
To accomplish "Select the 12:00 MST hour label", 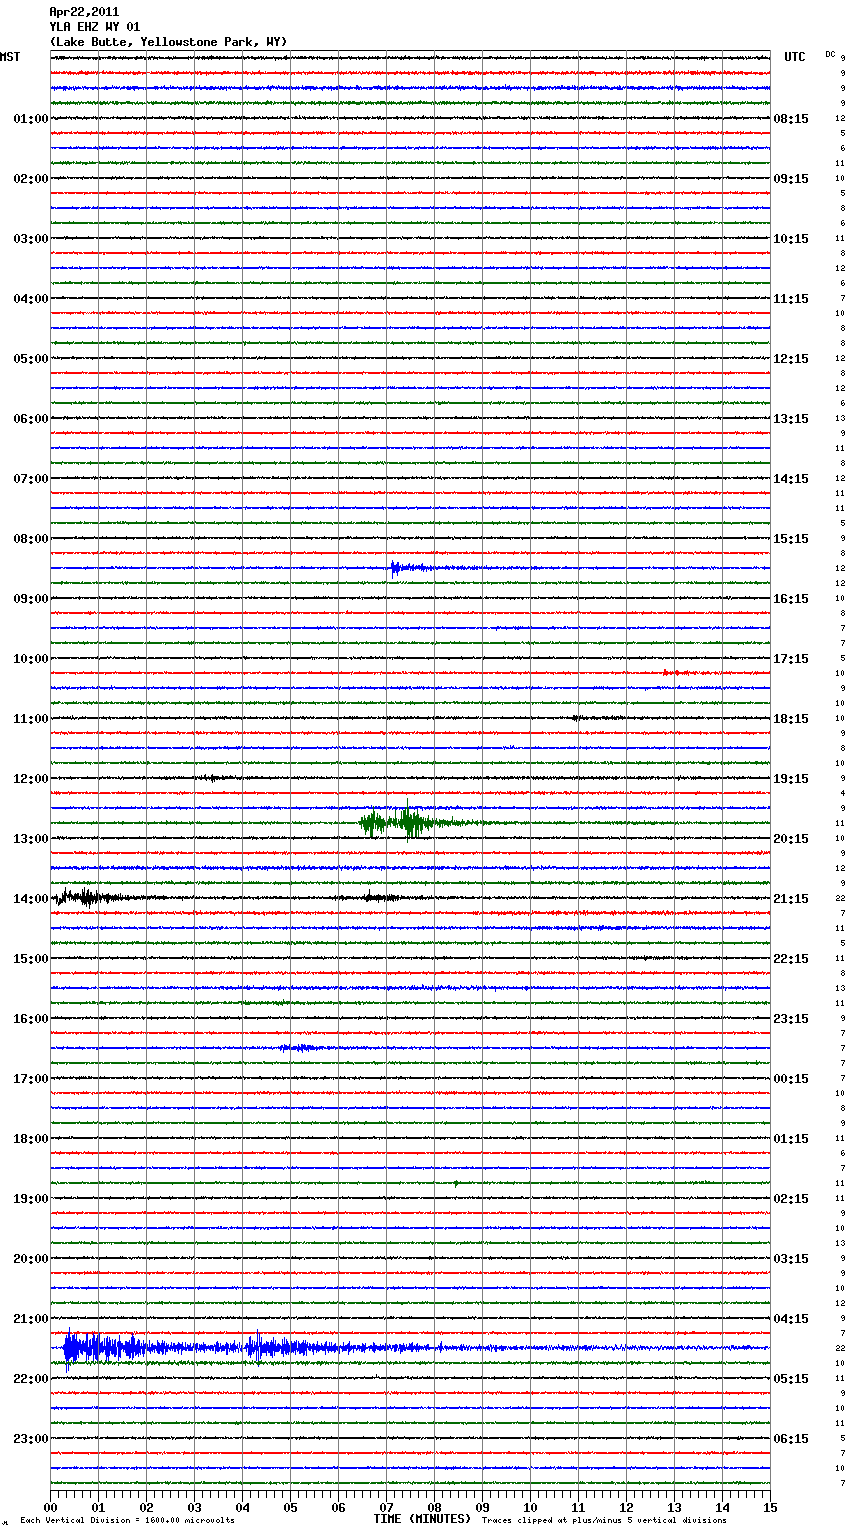I will (31, 779).
